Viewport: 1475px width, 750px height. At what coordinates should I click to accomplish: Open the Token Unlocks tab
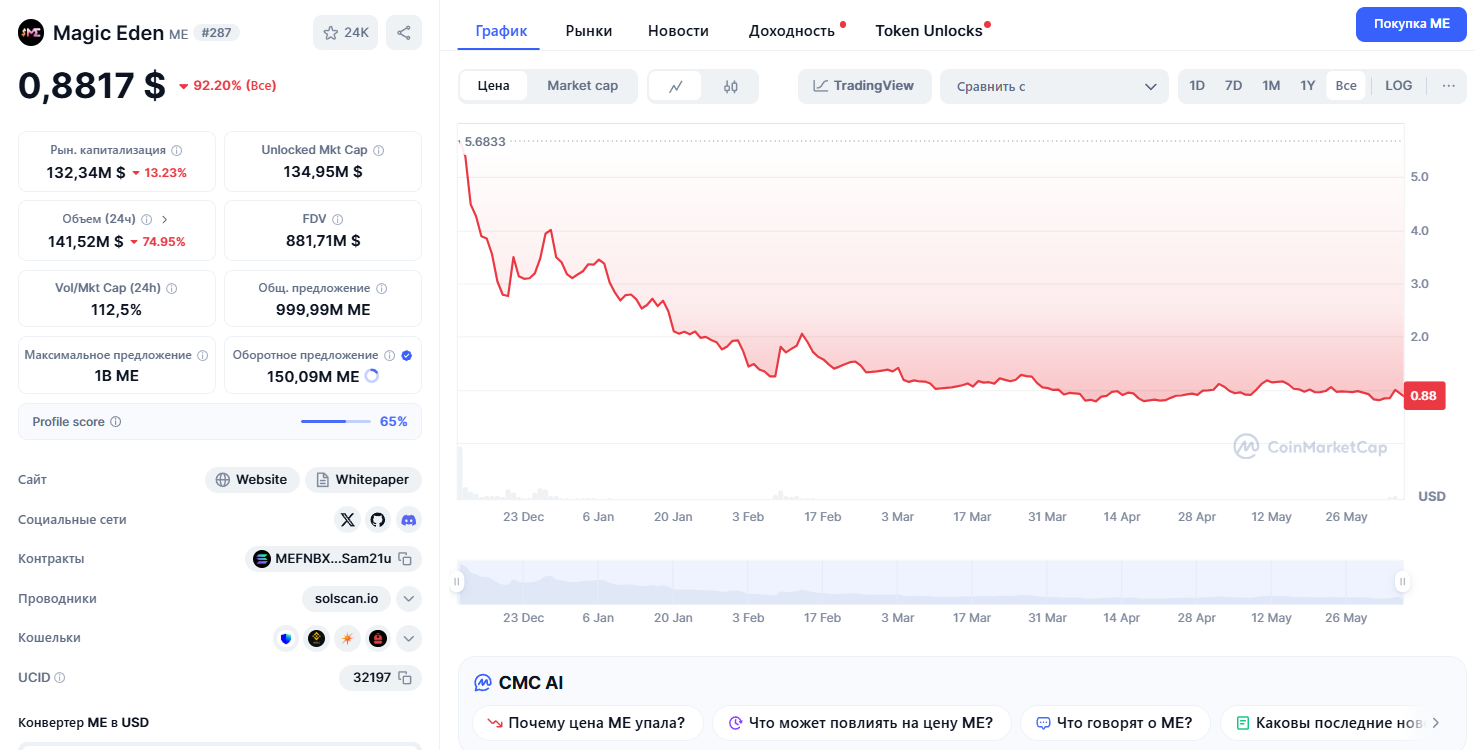coord(929,31)
